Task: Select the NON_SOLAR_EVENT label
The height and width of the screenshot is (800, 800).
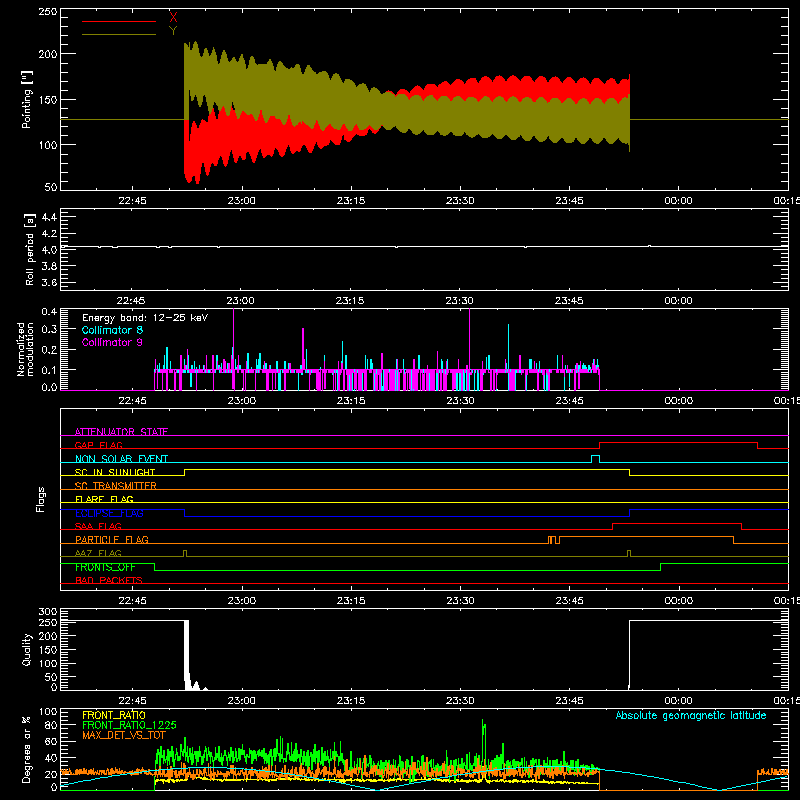Action: [121, 459]
